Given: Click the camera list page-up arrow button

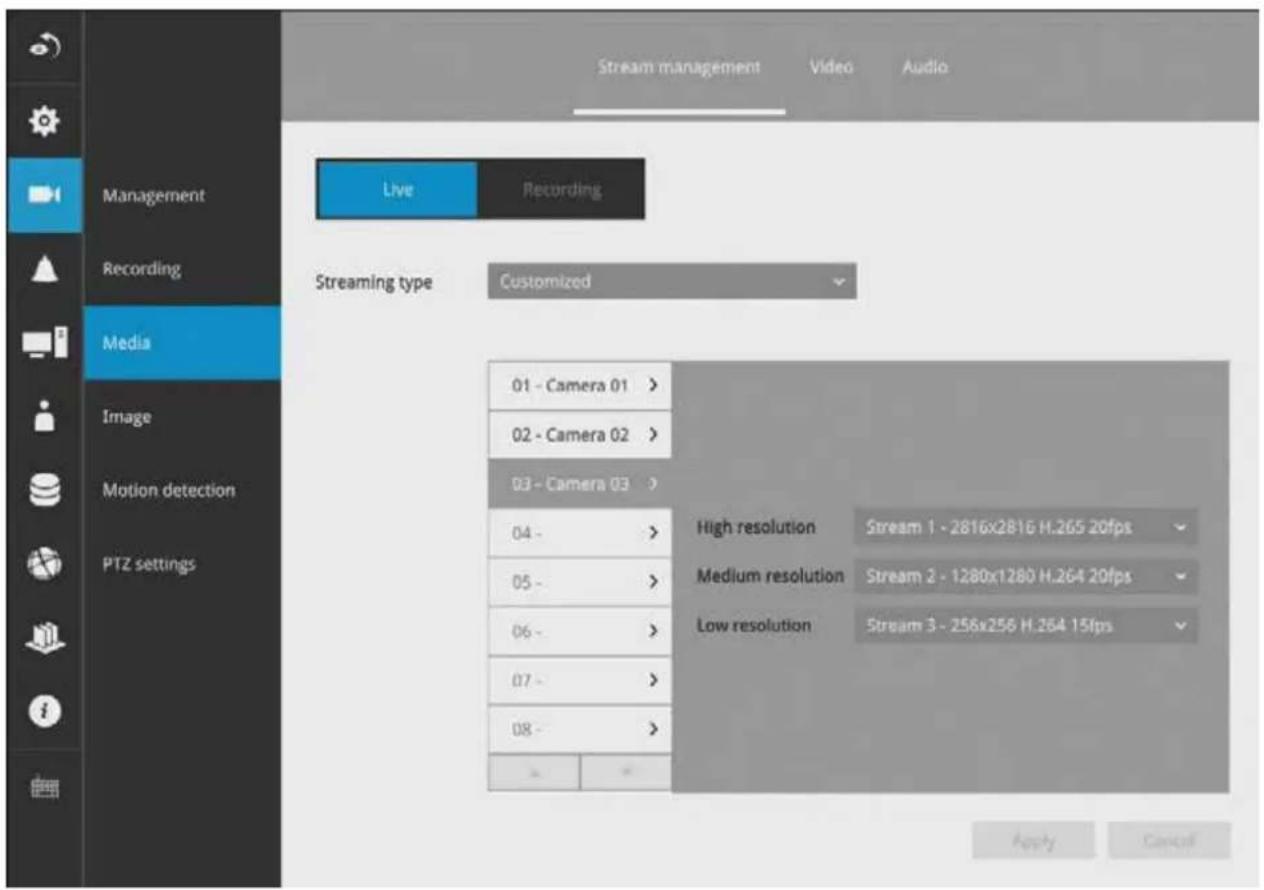Looking at the screenshot, I should coord(533,773).
